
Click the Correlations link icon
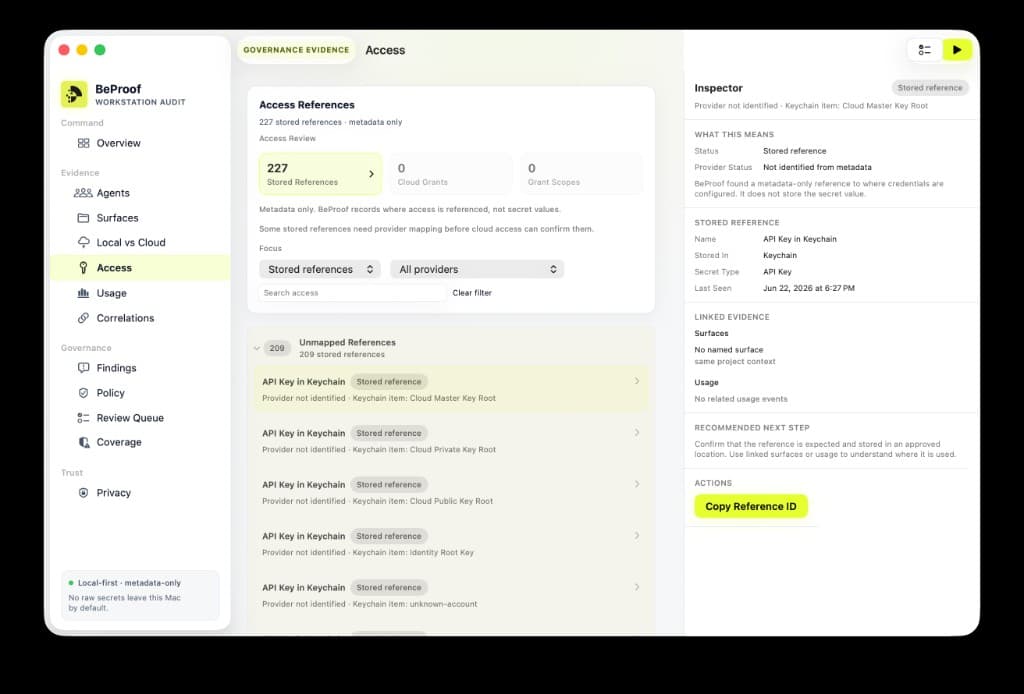pos(83,318)
